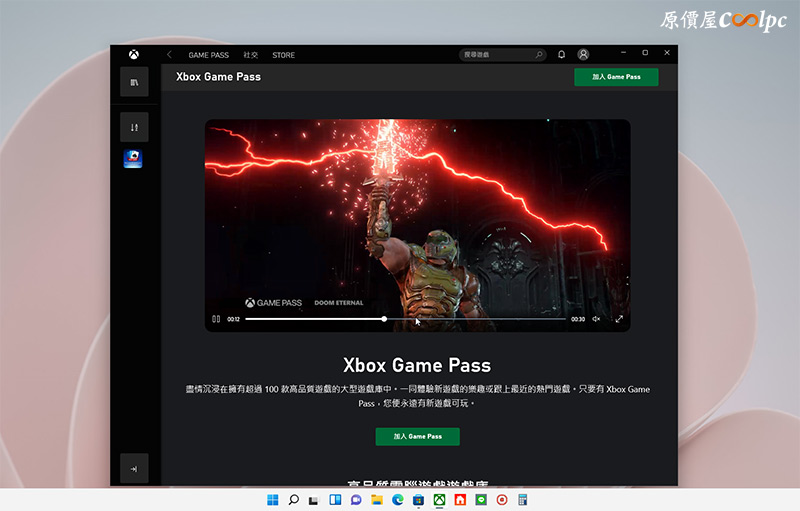Enter fullscreen for the trailer video
This screenshot has width=800, height=511.
click(x=619, y=319)
